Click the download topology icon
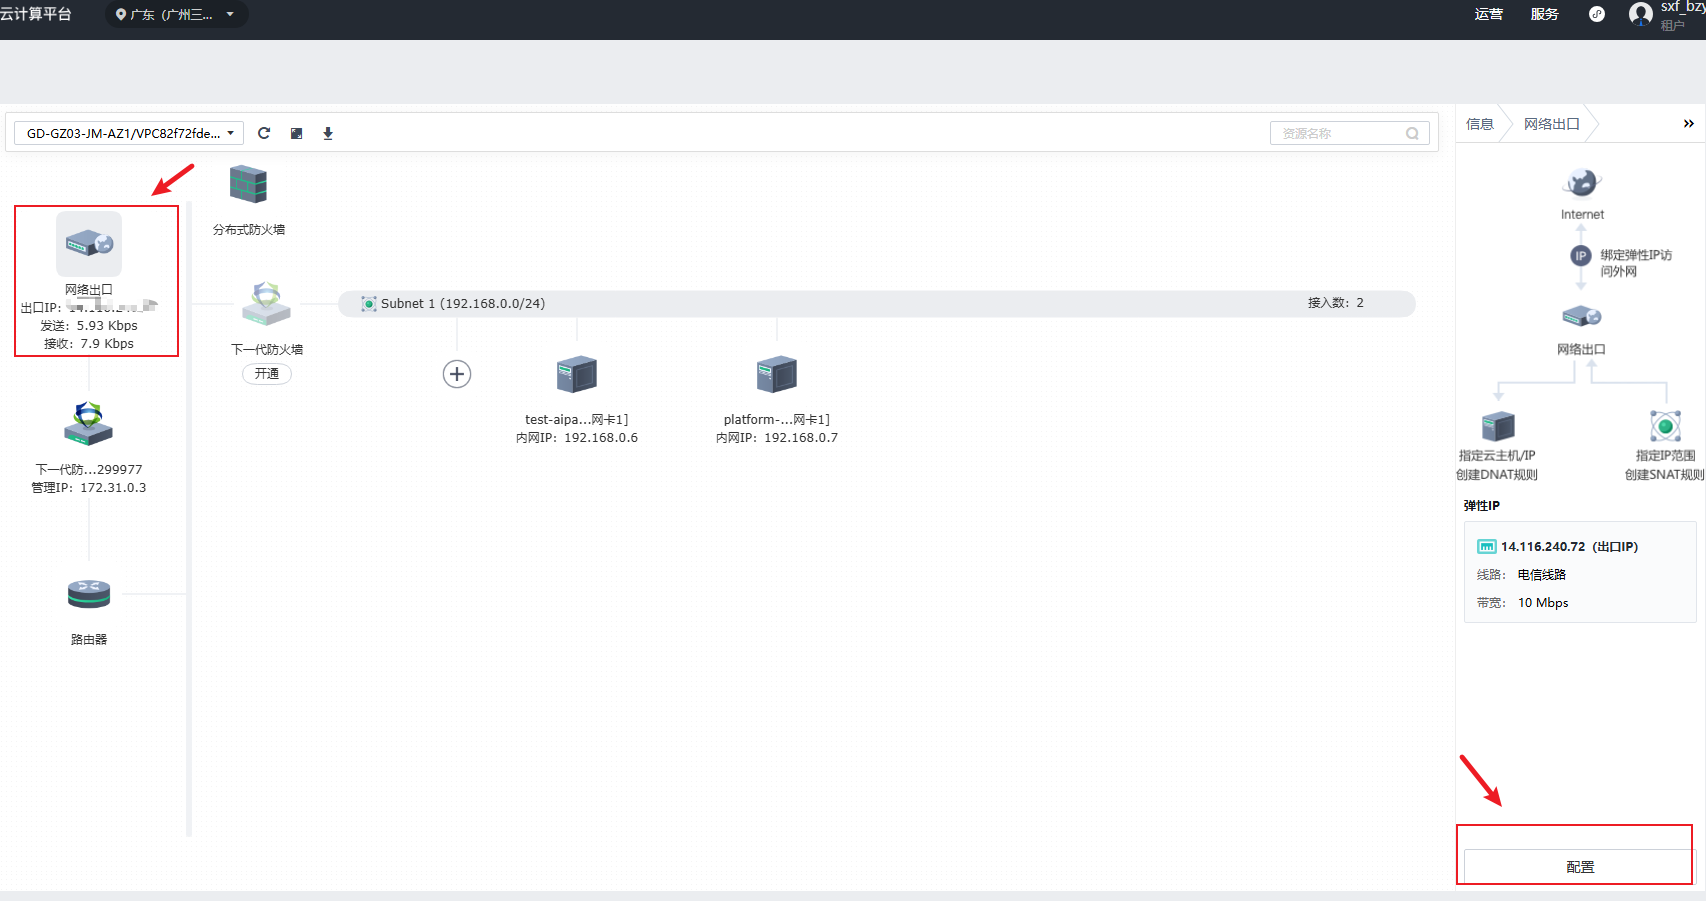This screenshot has width=1706, height=901. [x=328, y=133]
